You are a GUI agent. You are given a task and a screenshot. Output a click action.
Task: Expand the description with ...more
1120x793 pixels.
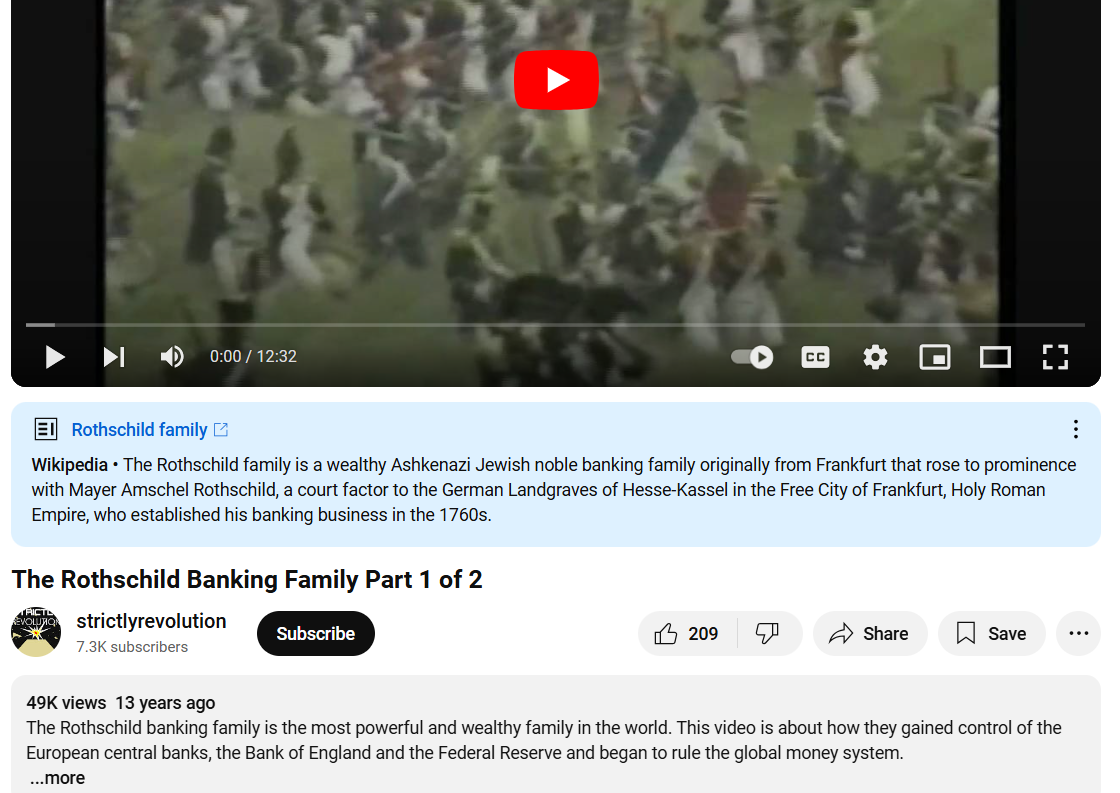[x=56, y=778]
